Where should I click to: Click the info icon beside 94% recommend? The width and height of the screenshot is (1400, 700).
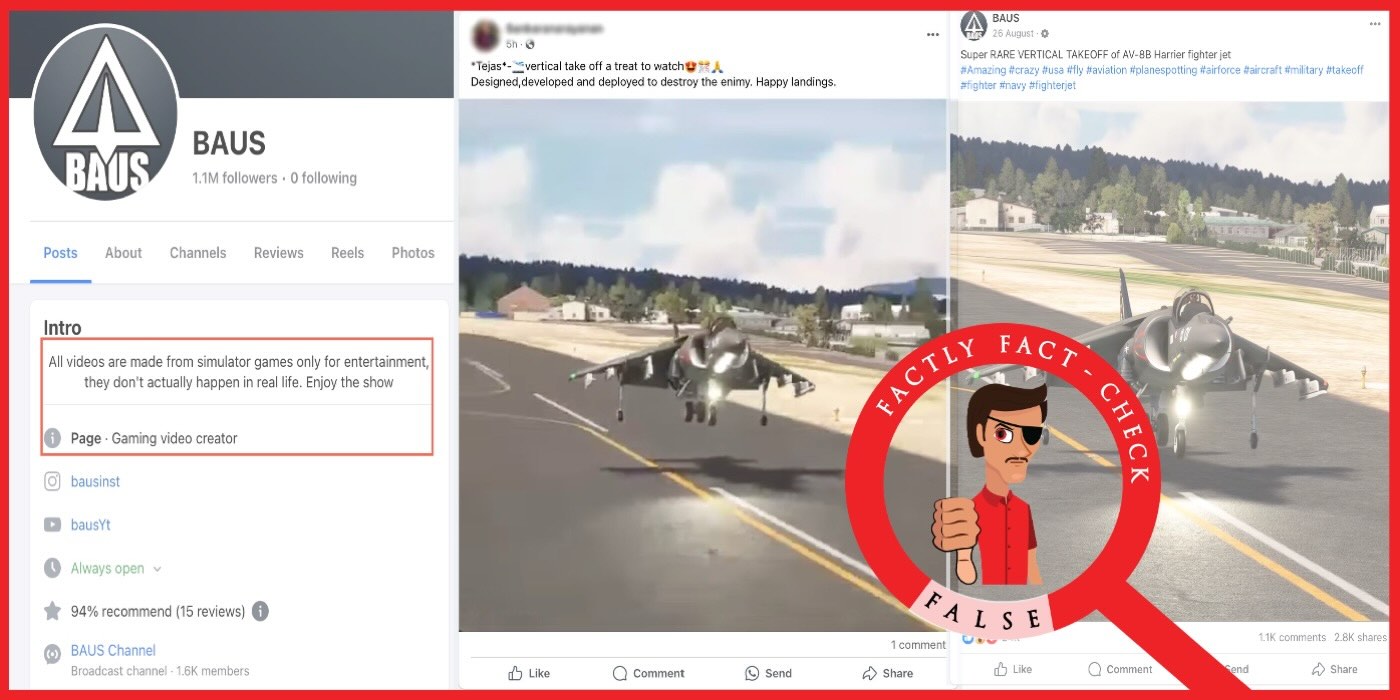point(260,611)
